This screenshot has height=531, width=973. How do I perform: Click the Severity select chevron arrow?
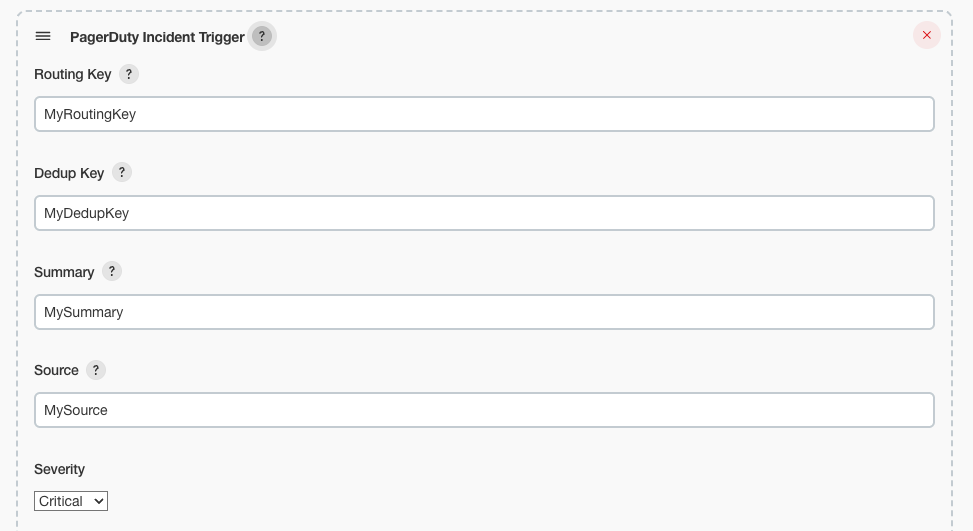tap(98, 501)
